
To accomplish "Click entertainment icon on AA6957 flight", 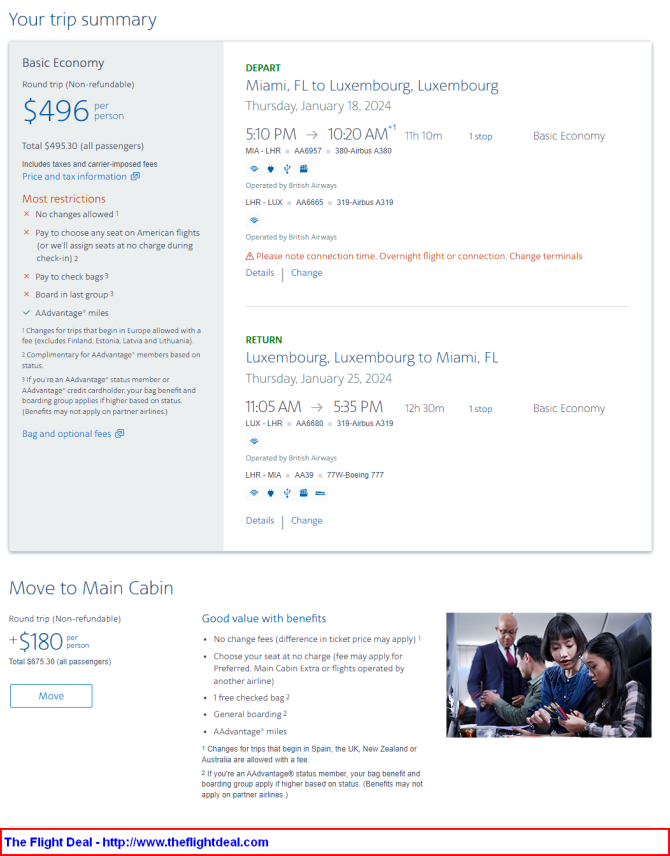I will click(303, 169).
